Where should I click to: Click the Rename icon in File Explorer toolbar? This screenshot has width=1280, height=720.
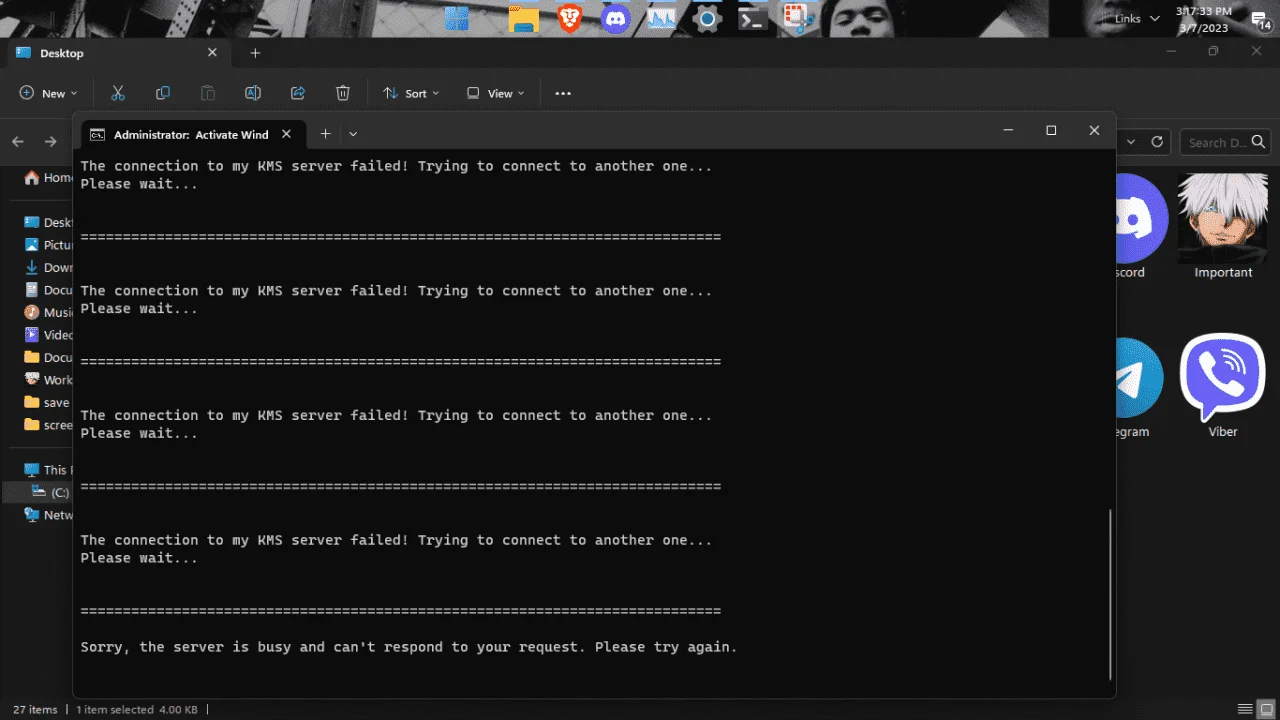pos(253,93)
